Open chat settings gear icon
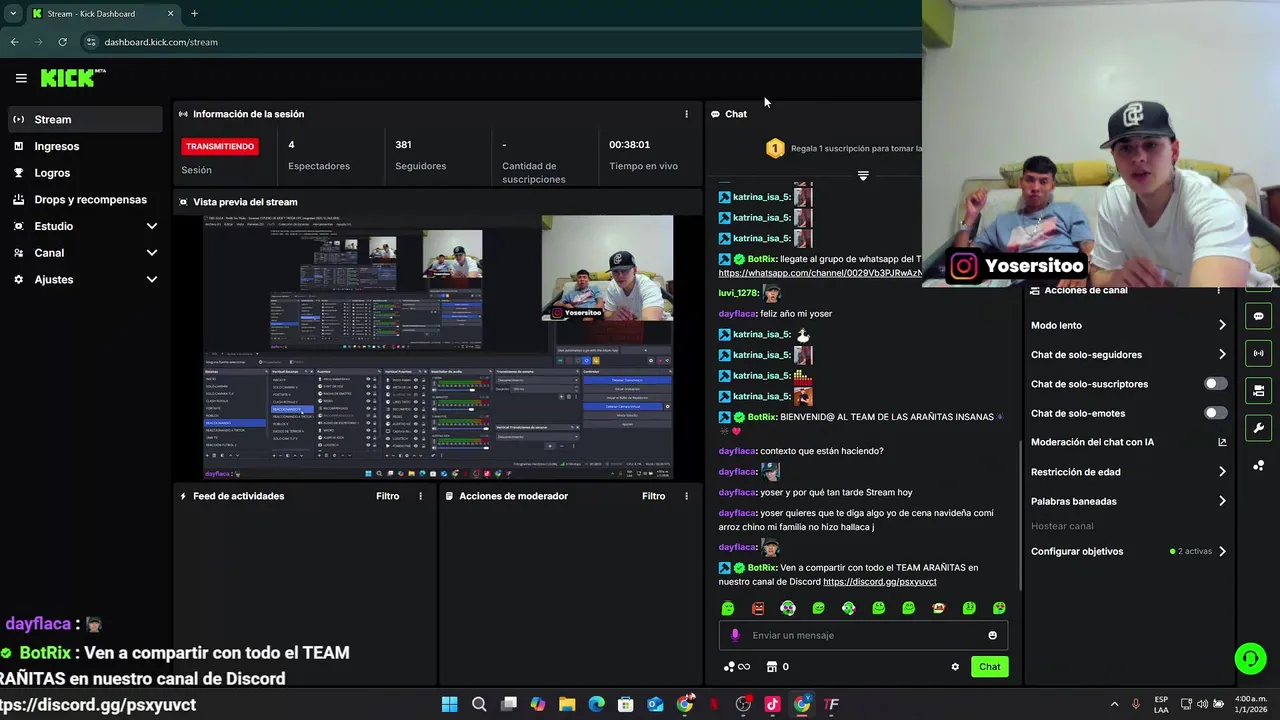The width and height of the screenshot is (1280, 720). click(x=955, y=667)
